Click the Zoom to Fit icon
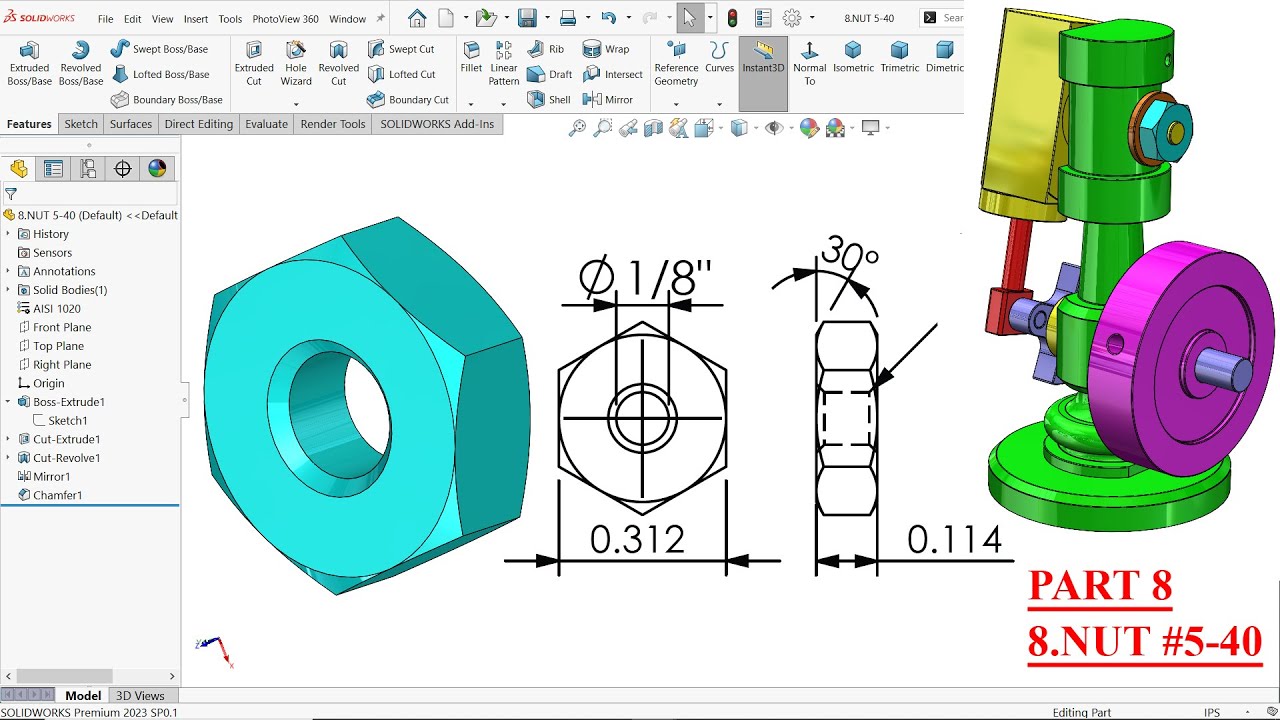Viewport: 1280px width, 720px height. coord(577,128)
